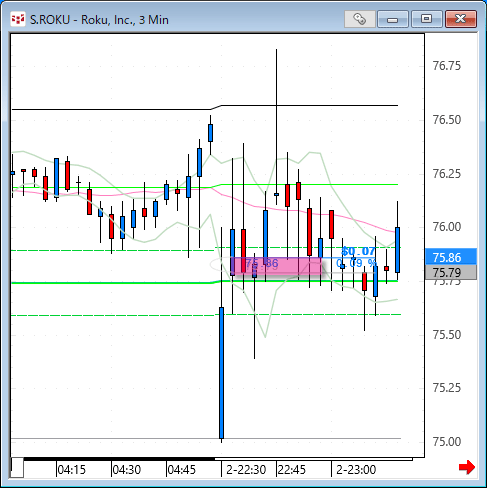Viewport: 487px width, 488px height.
Task: Click the chart link chain icon
Action: click(x=360, y=19)
